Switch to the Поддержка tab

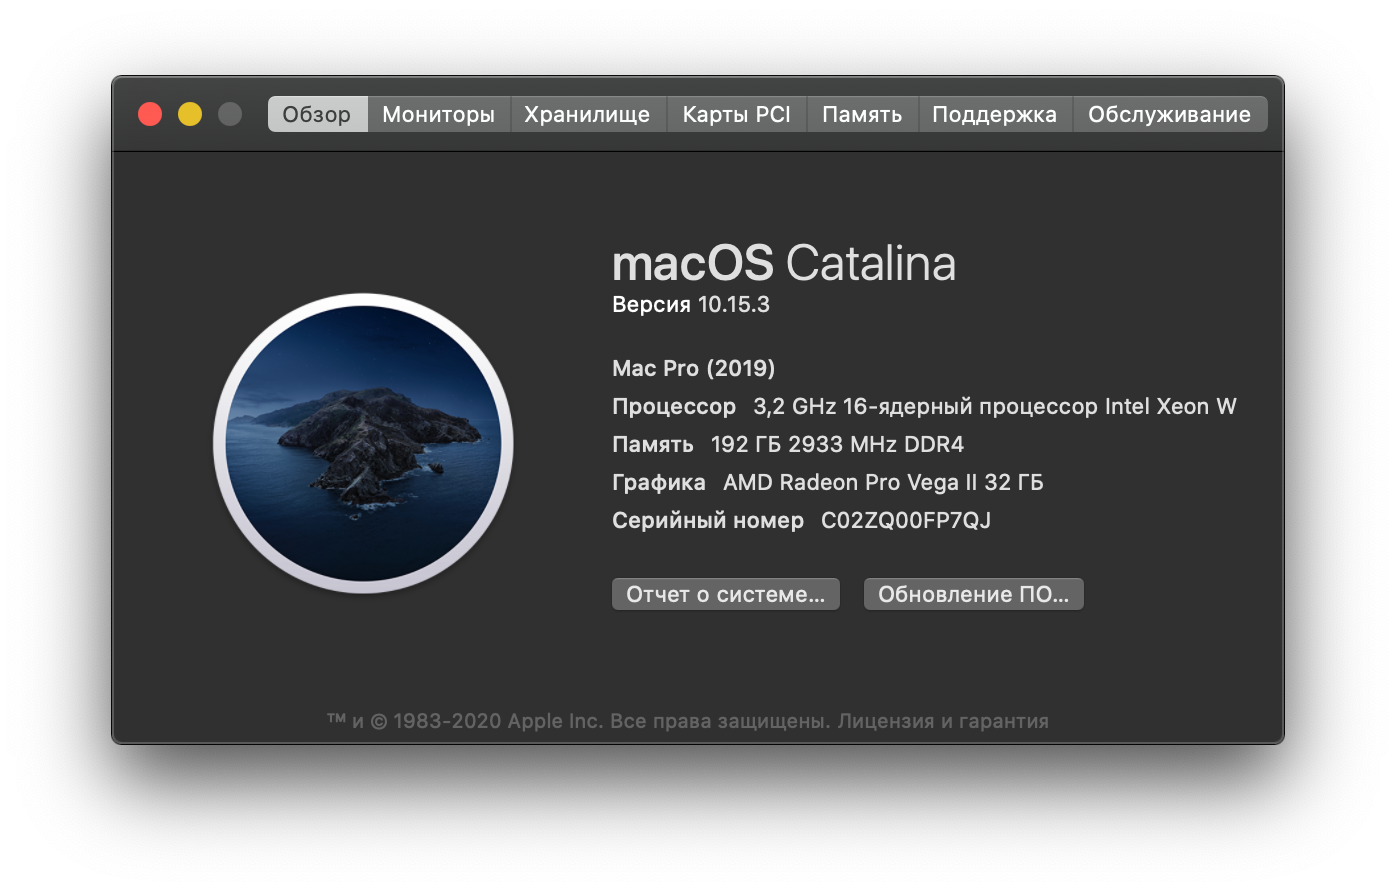(x=995, y=114)
